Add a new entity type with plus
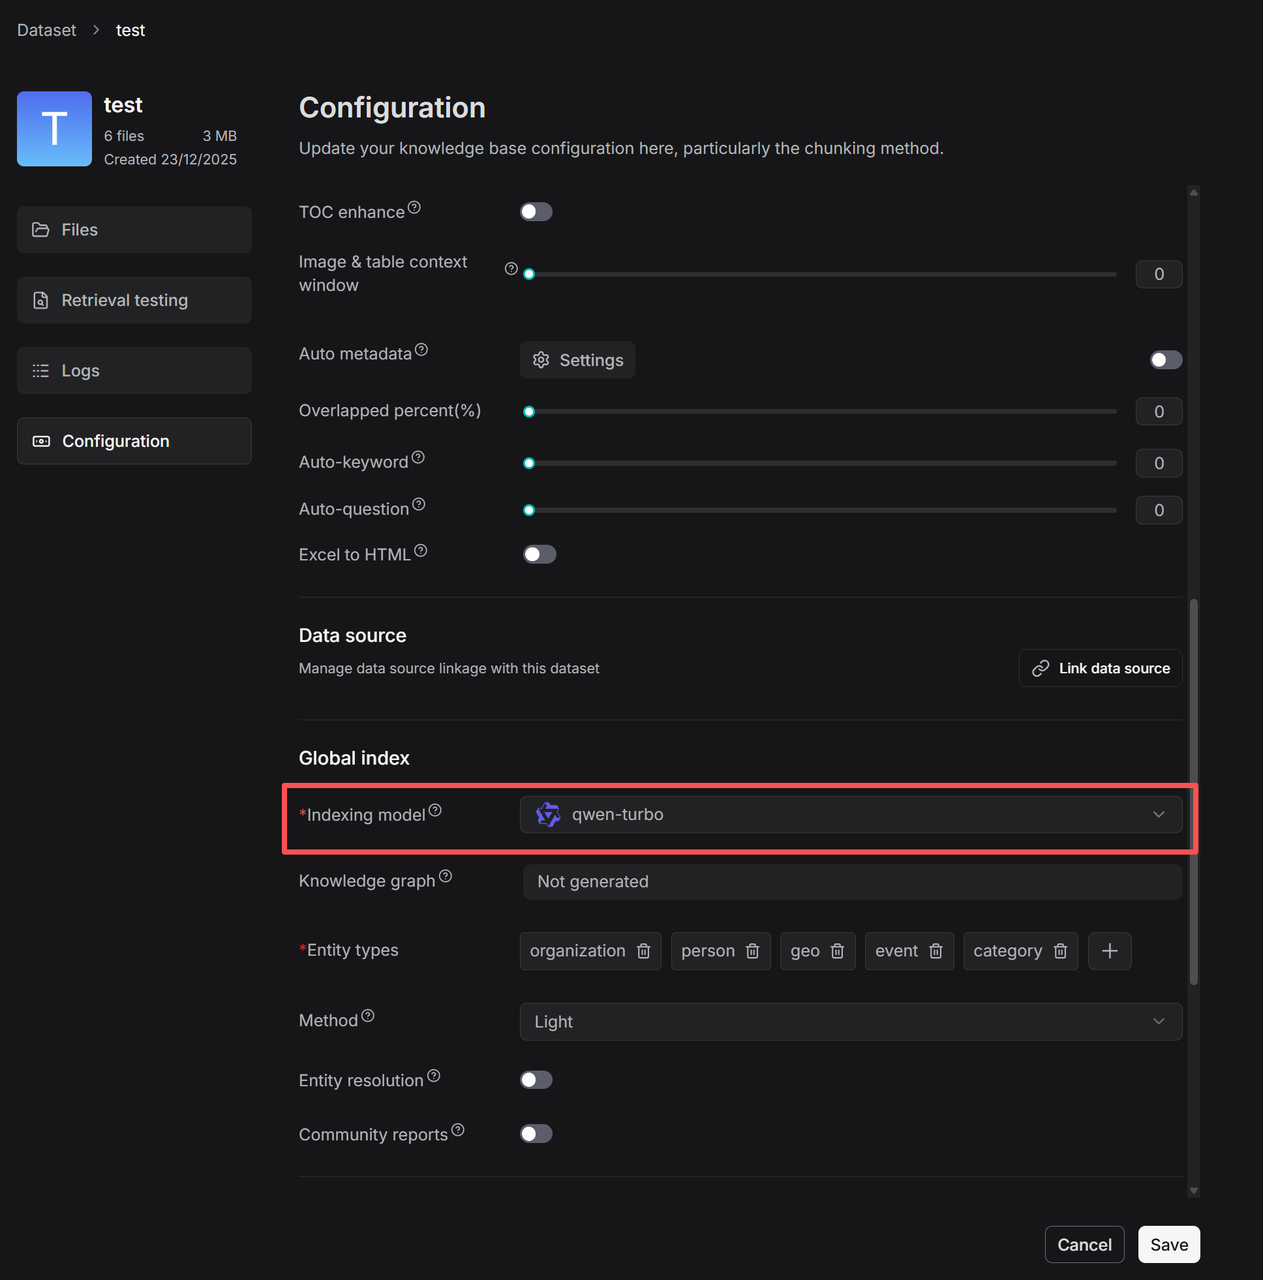1263x1280 pixels. pyautogui.click(x=1110, y=951)
